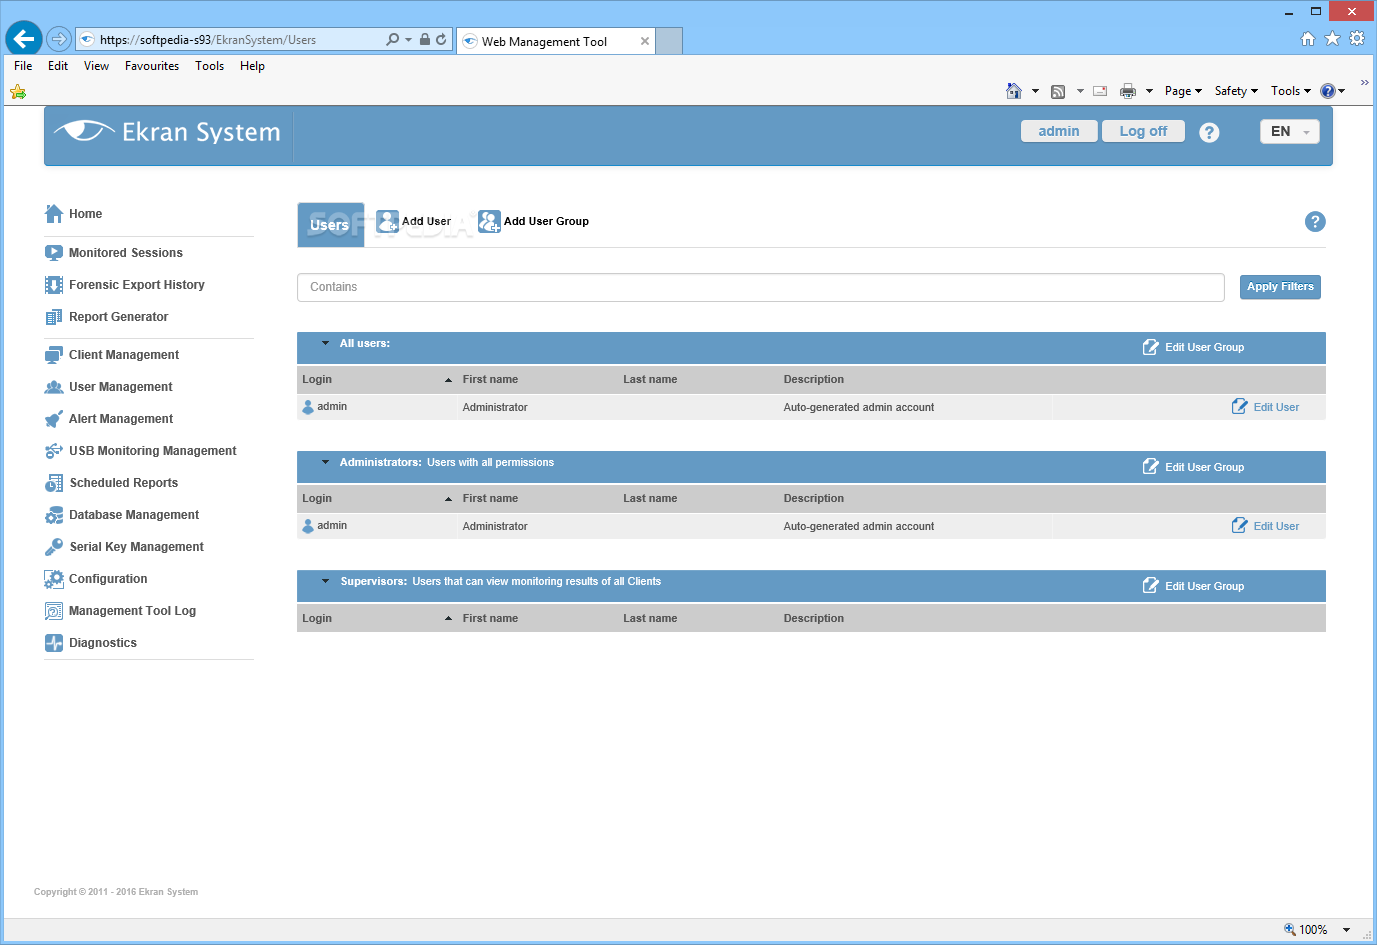
Task: Click the browser forward arrow button
Action: click(x=59, y=39)
